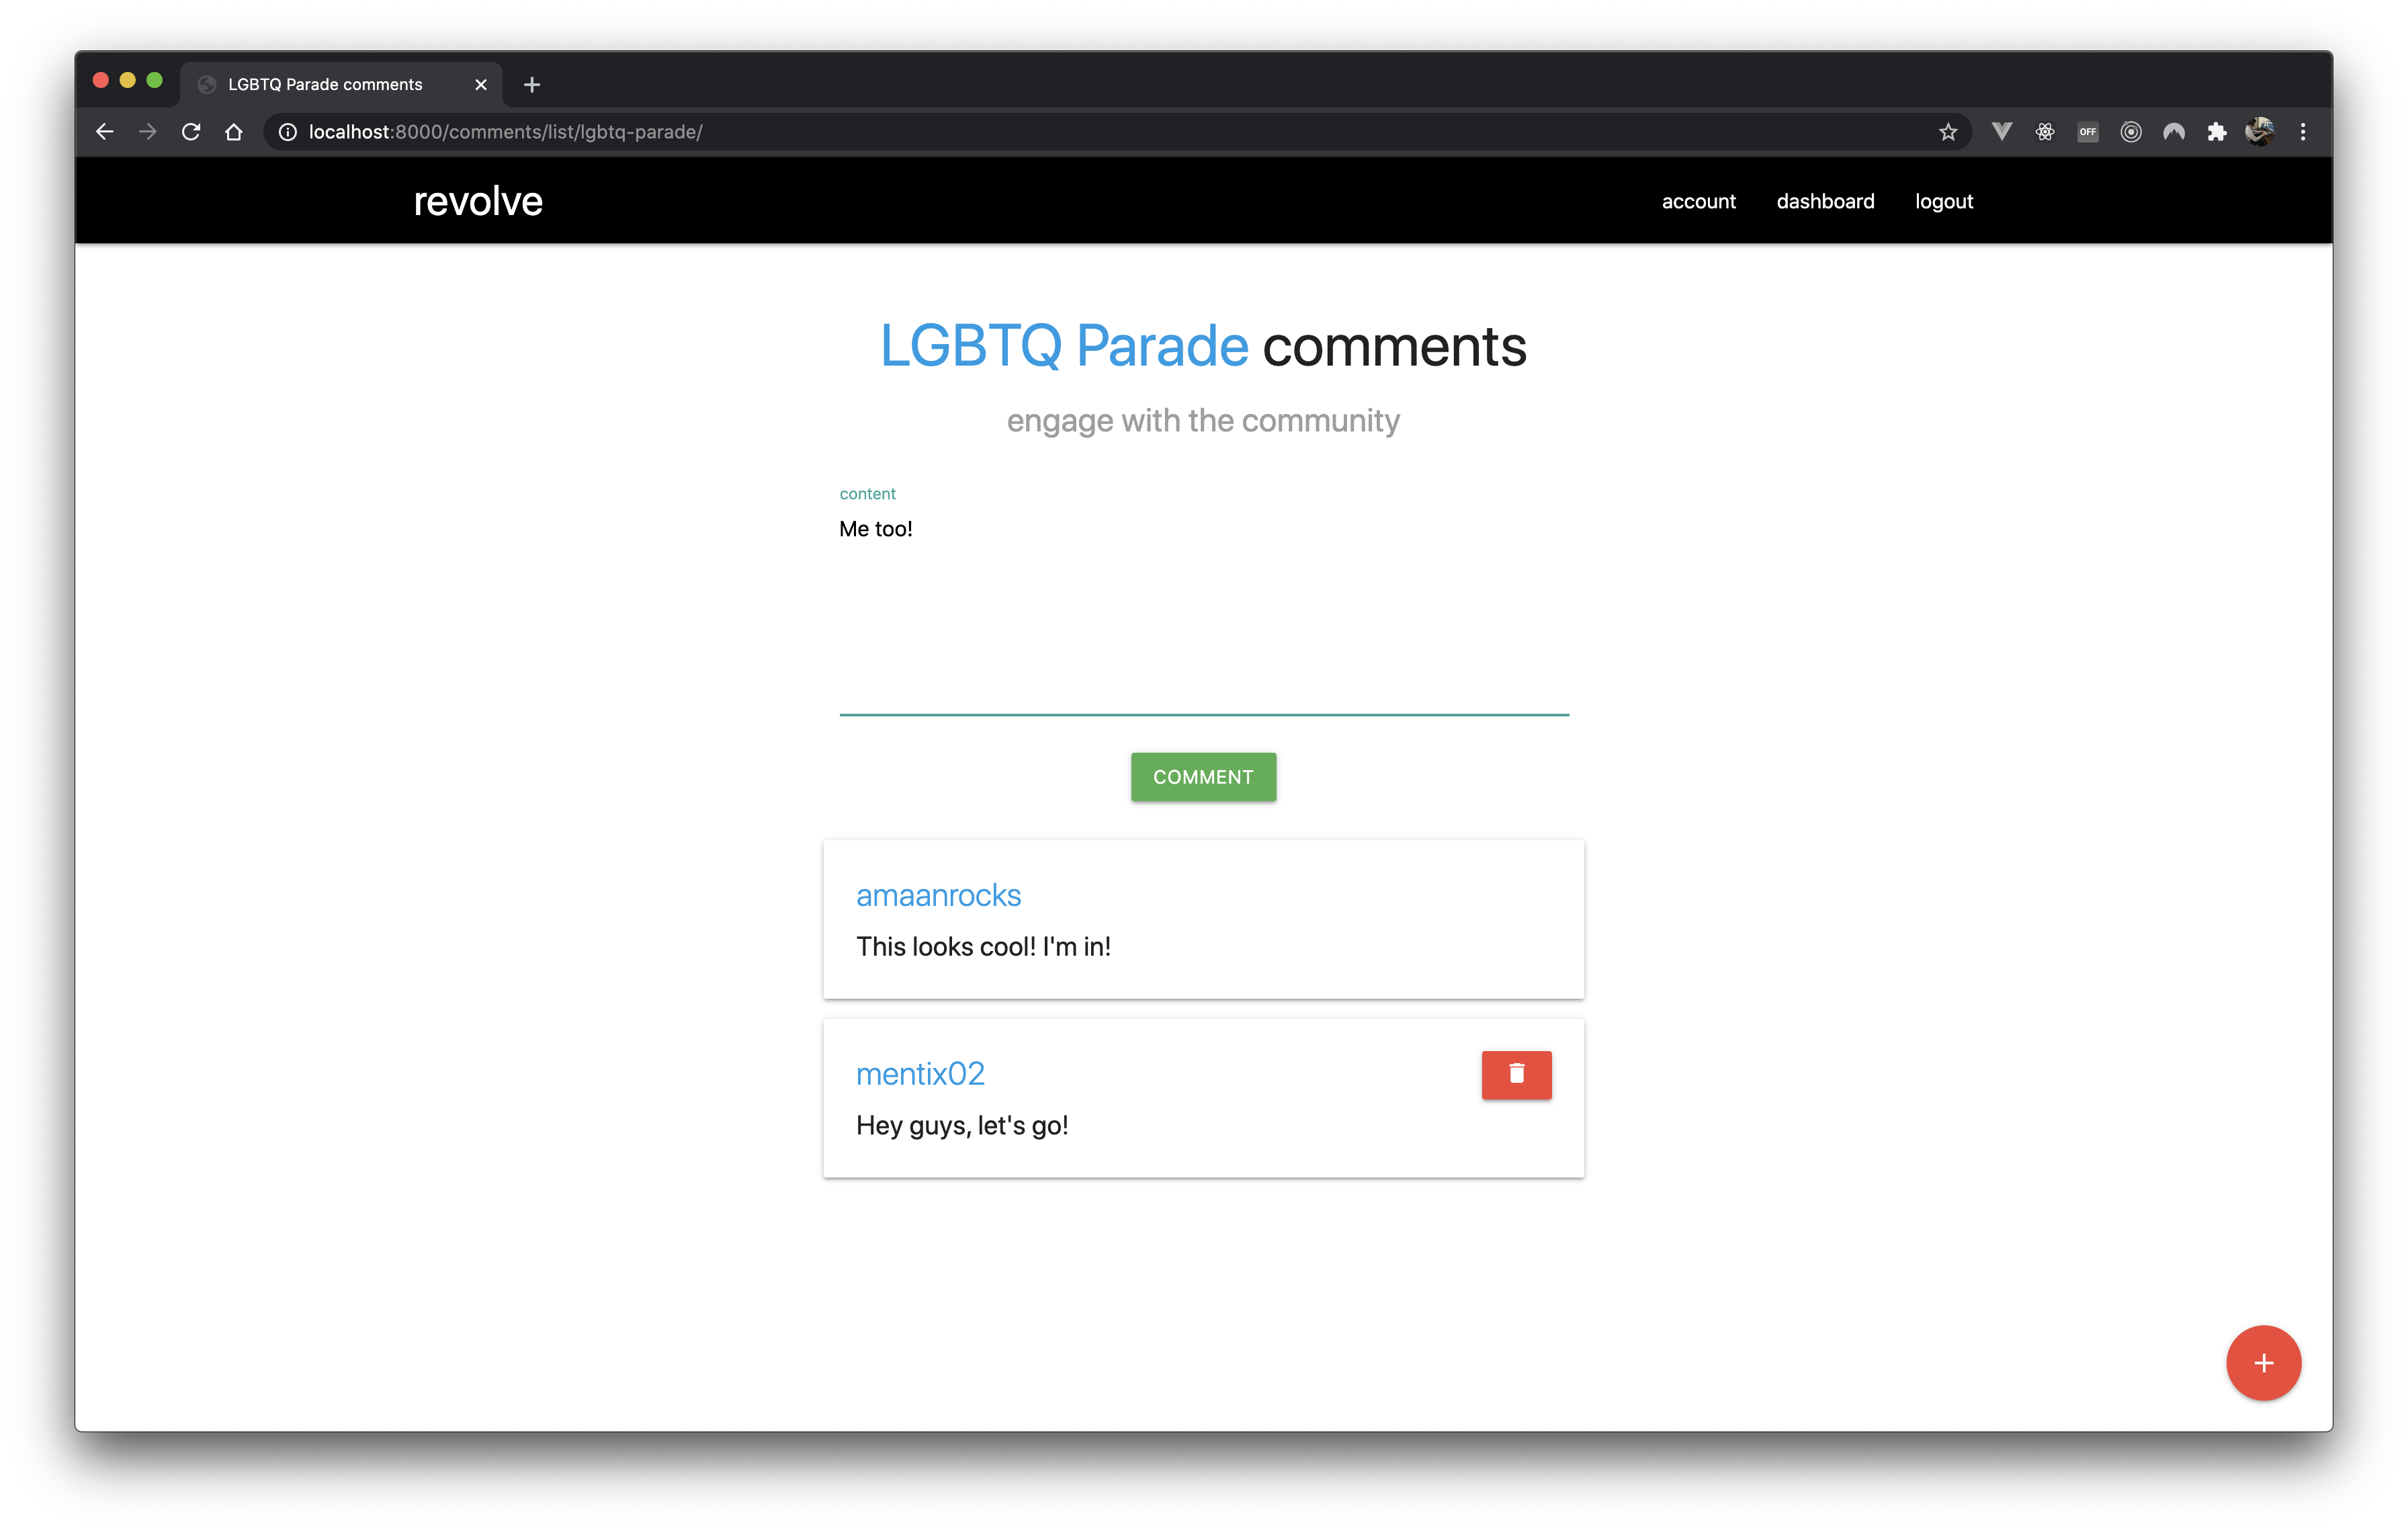Click the amaanrocks username link
2408x1531 pixels.
tap(938, 895)
